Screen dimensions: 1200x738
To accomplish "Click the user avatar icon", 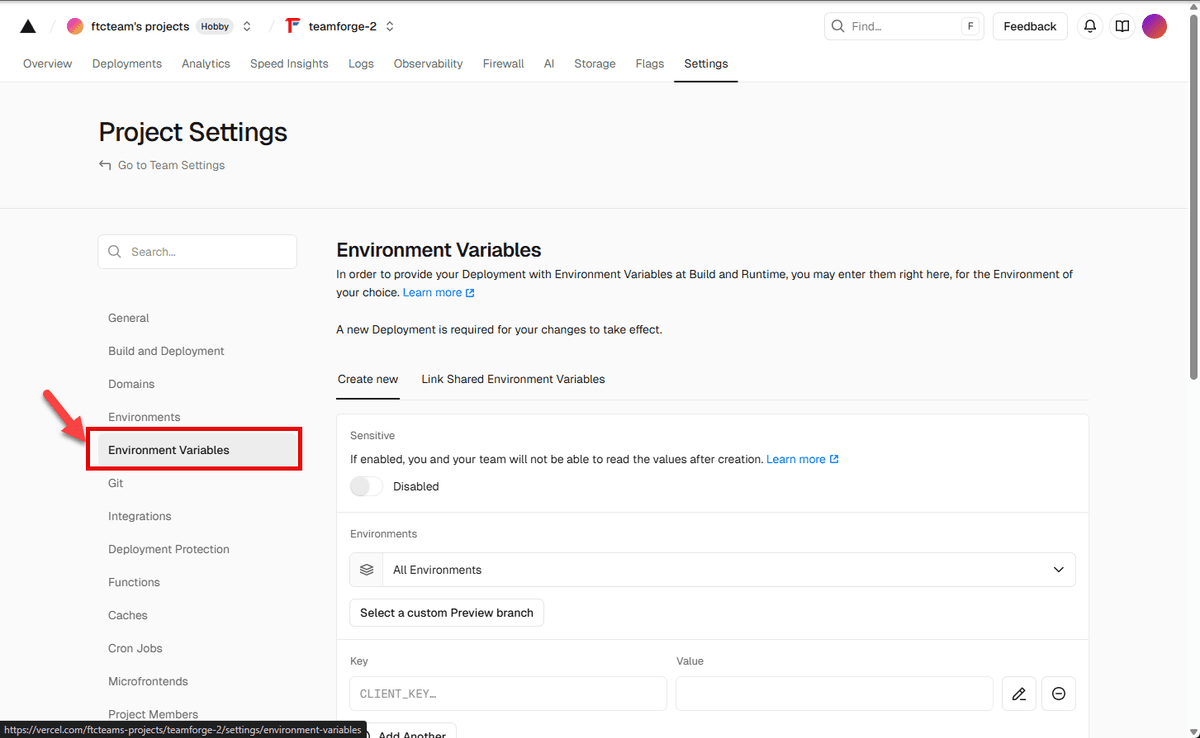I will pos(1154,26).
